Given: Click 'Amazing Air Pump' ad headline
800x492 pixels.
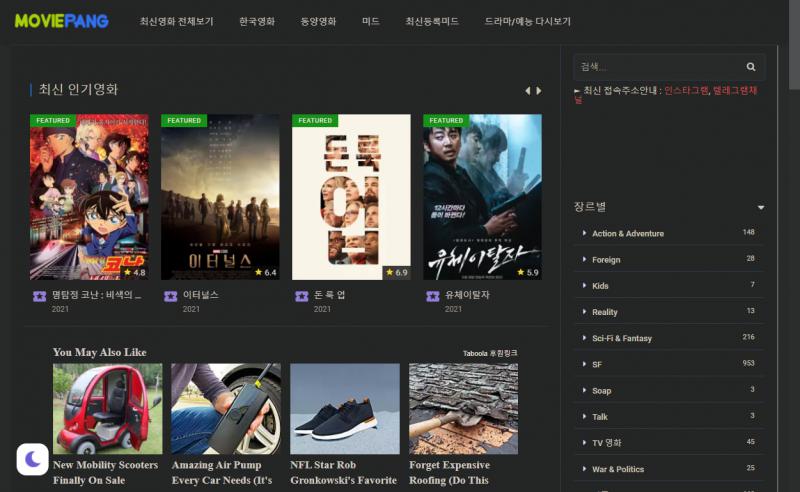Looking at the screenshot, I should coord(222,473).
